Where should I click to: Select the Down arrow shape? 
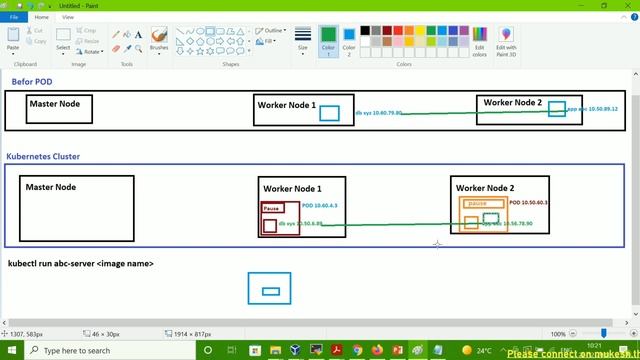point(180,51)
